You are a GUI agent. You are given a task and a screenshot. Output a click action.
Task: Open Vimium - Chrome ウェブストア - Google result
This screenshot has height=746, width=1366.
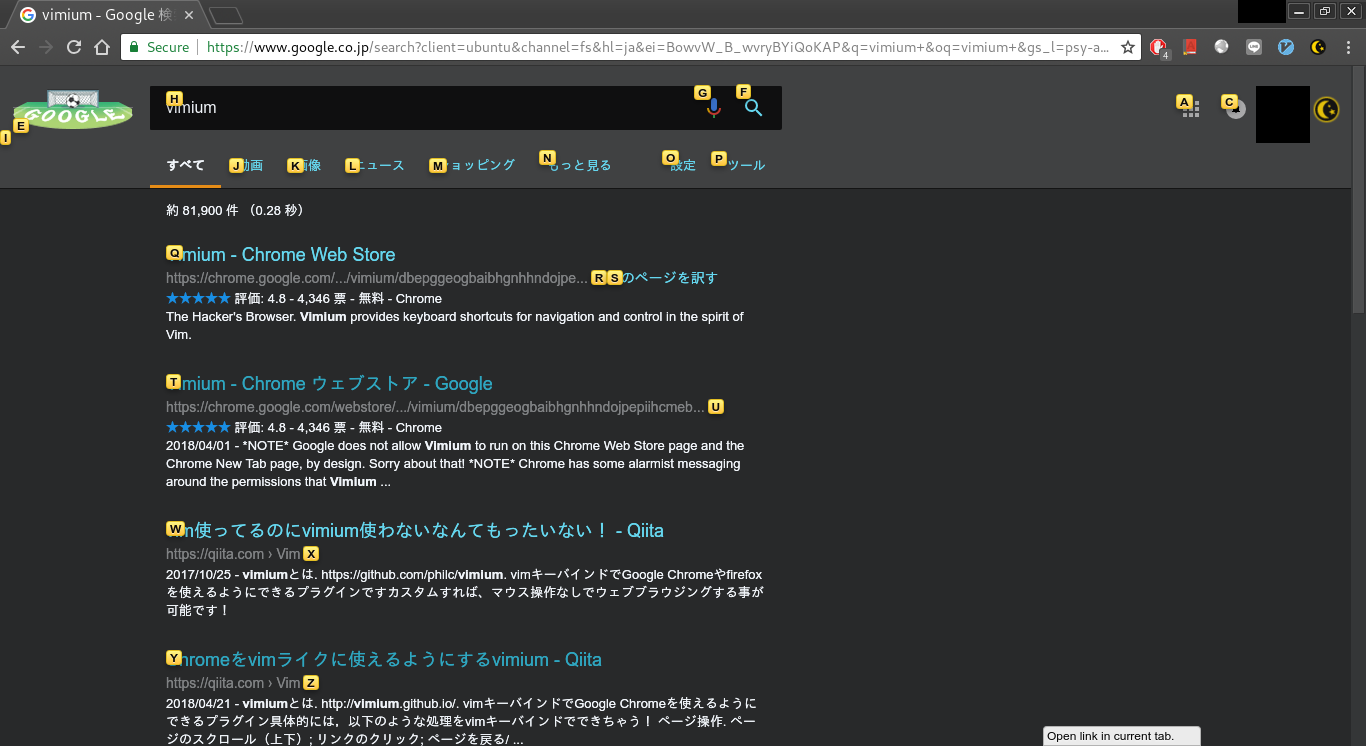329,383
